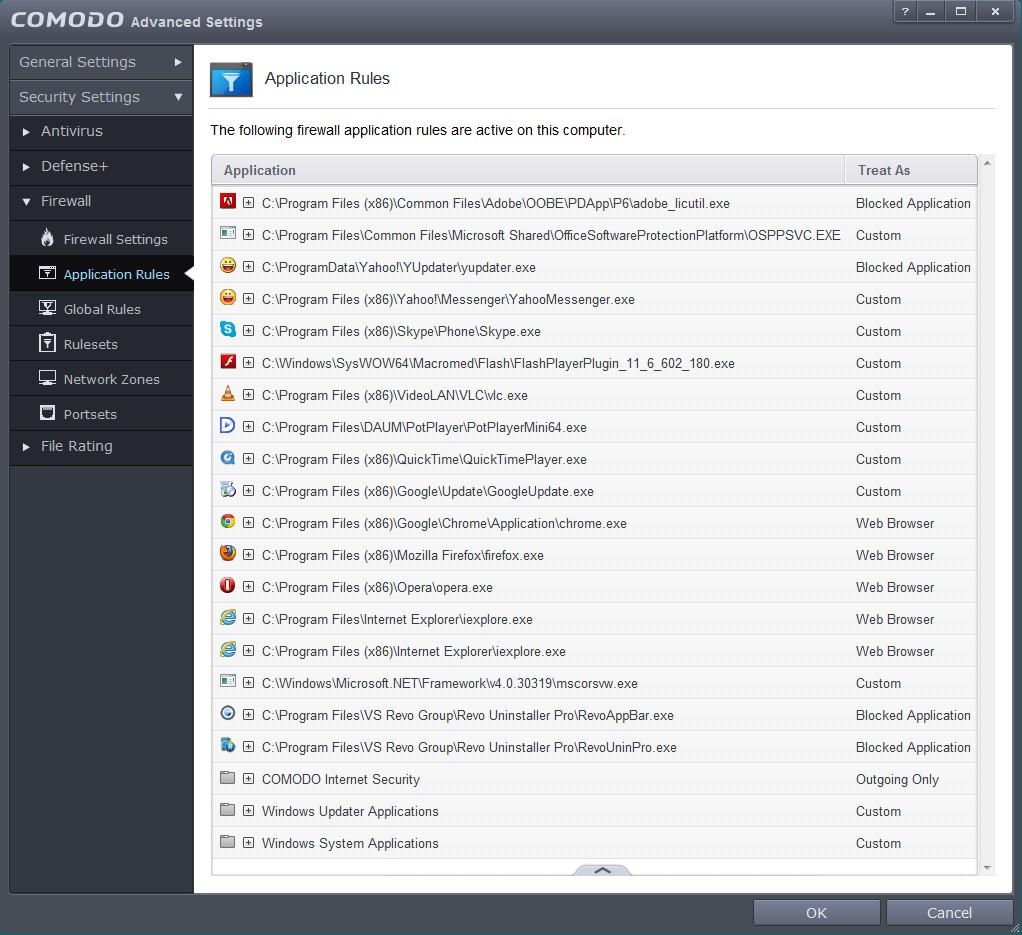
Task: Expand the mscorsvw.exe rule entry
Action: [x=248, y=683]
